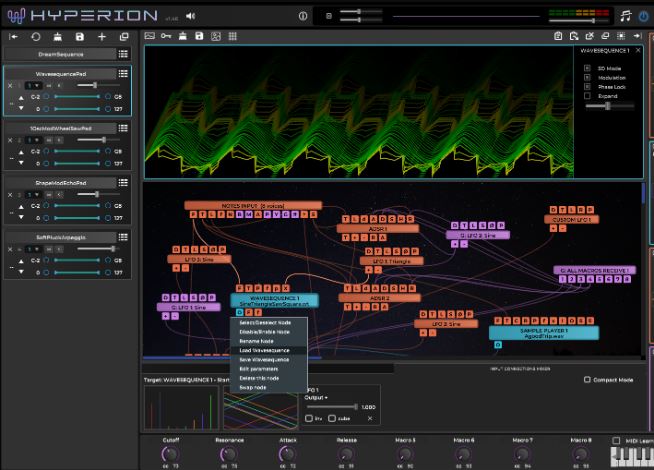
Task: Select the NOTES INPUT node
Action: click(253, 206)
